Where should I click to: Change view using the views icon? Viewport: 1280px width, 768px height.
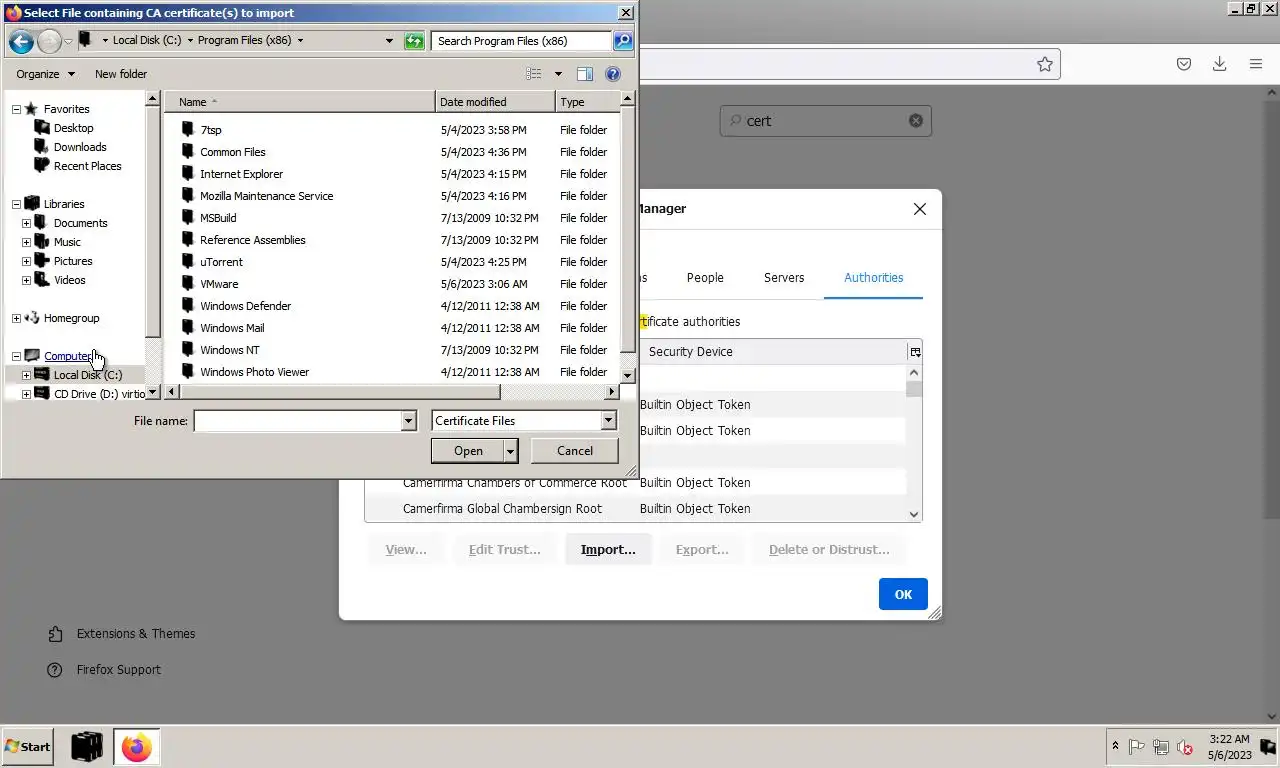point(534,74)
